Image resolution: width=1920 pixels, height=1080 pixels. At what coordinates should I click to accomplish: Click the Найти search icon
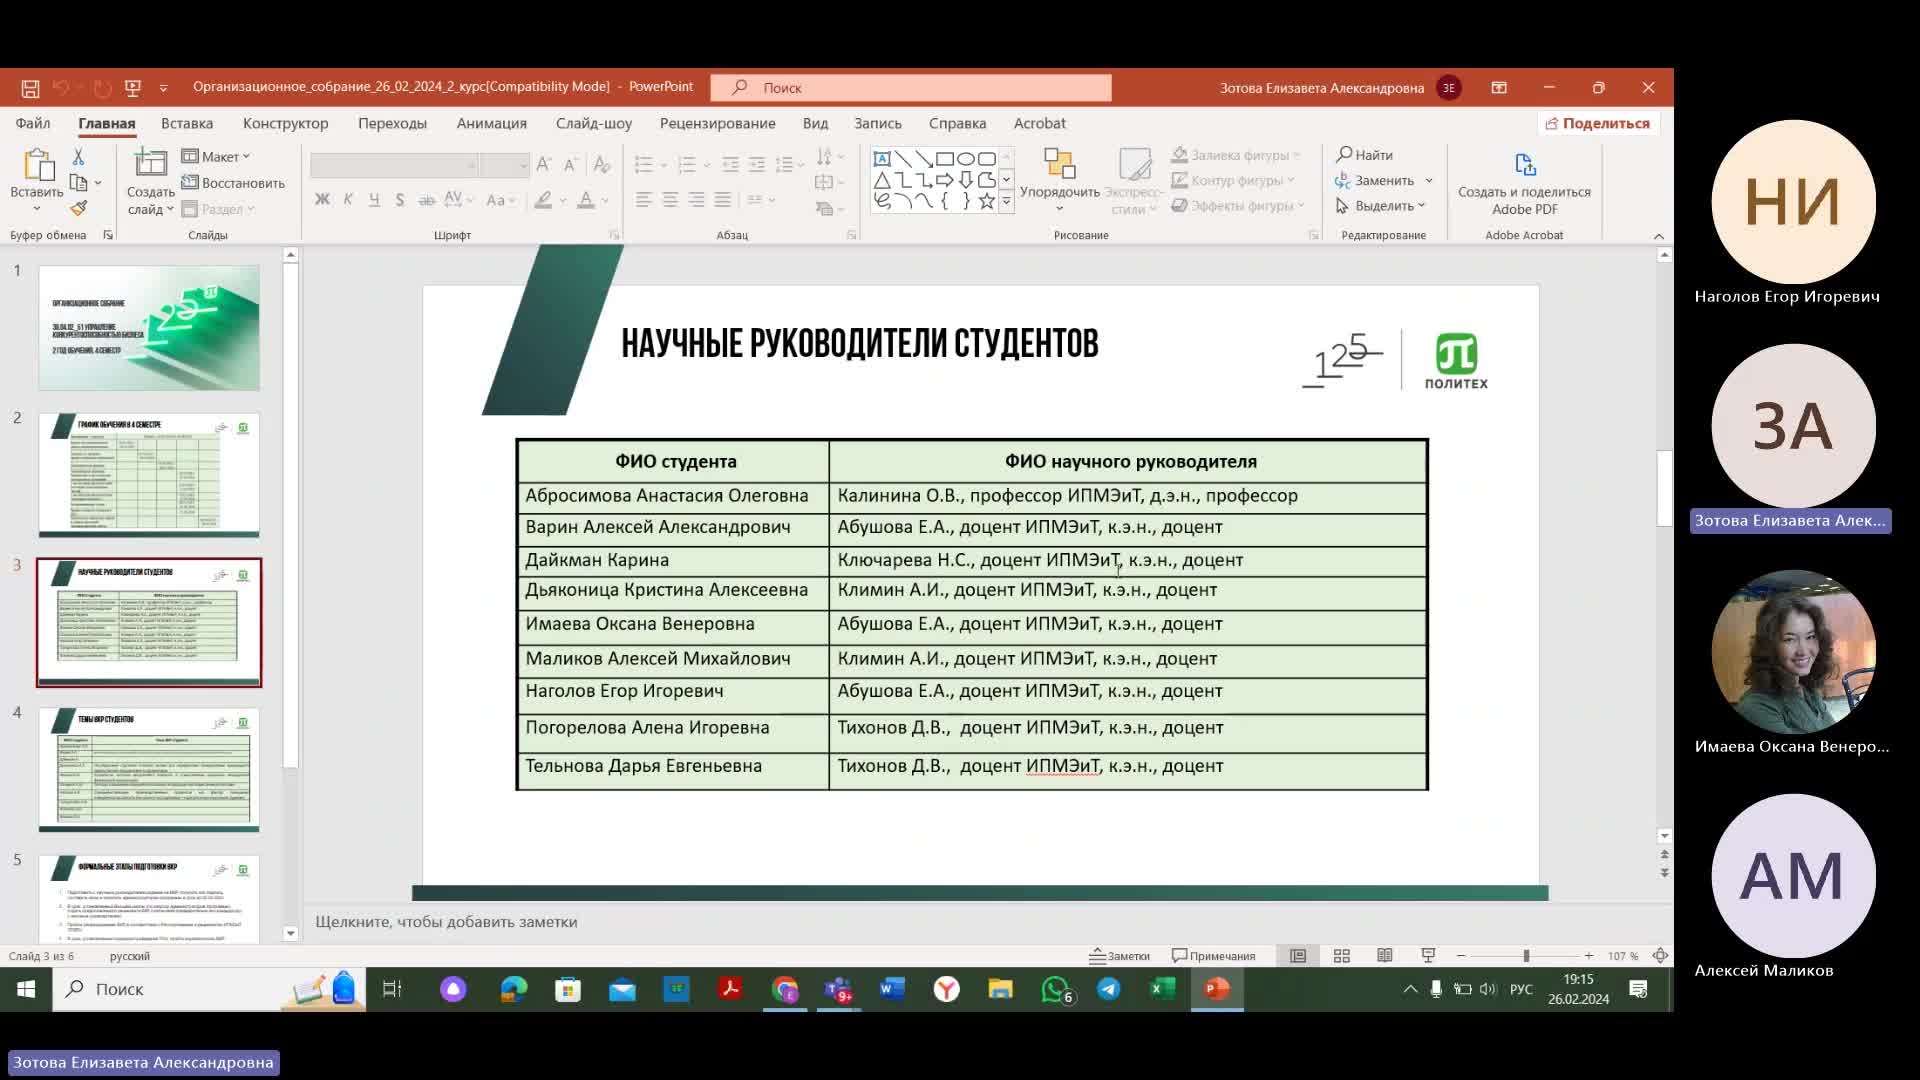point(1364,155)
